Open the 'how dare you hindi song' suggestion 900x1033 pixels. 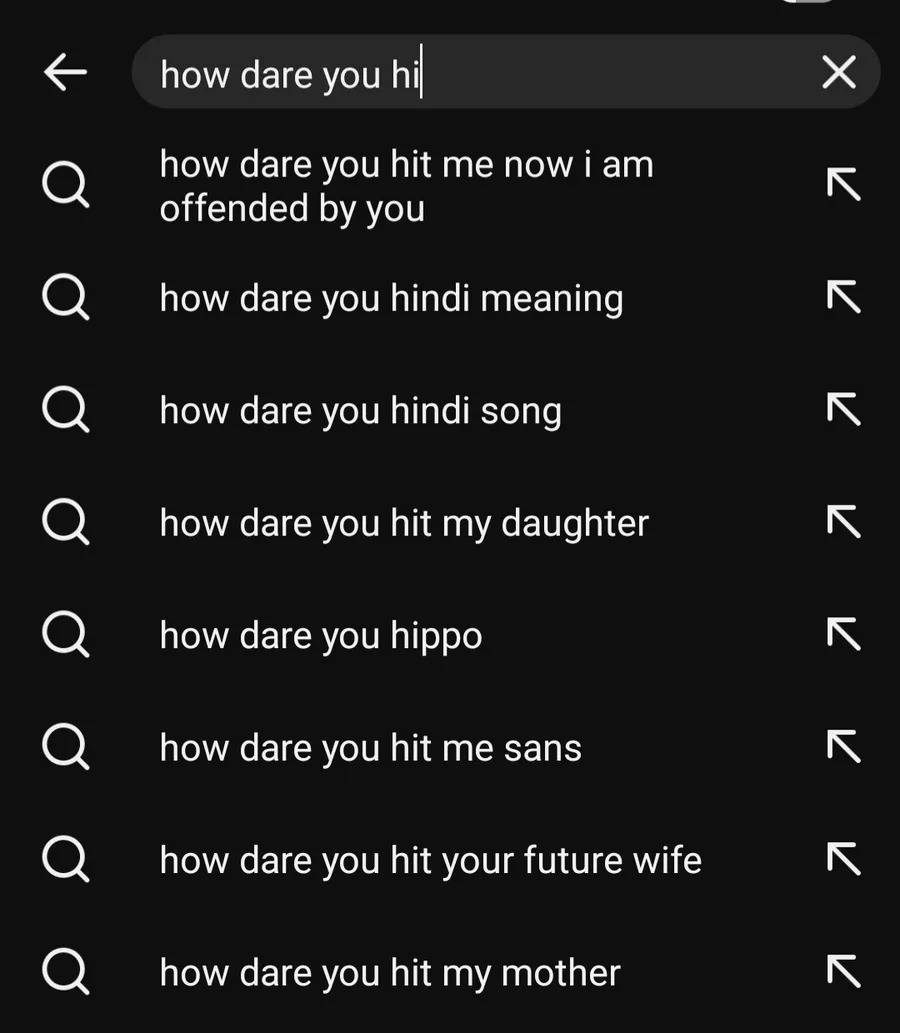point(360,411)
